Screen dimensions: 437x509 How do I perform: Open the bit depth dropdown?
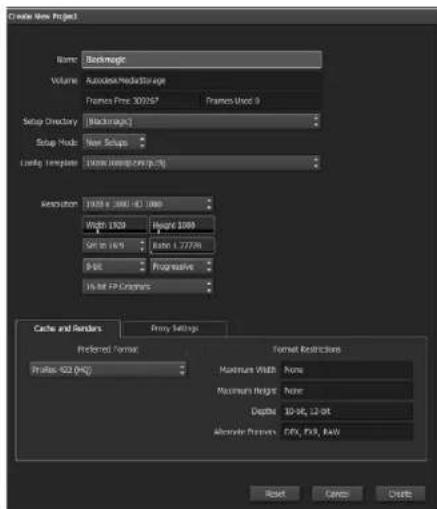pyautogui.click(x=114, y=266)
